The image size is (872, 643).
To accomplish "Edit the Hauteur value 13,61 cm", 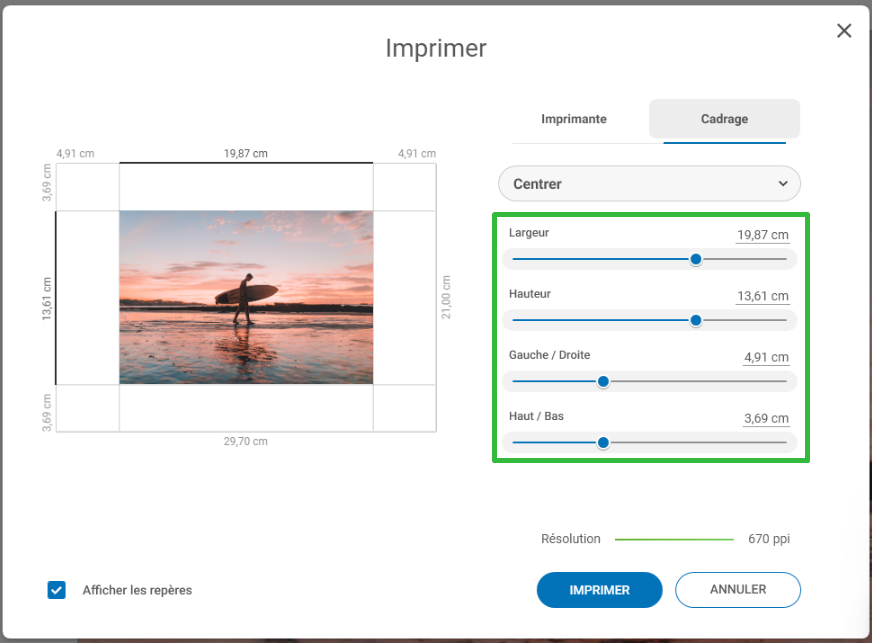I will coord(762,296).
